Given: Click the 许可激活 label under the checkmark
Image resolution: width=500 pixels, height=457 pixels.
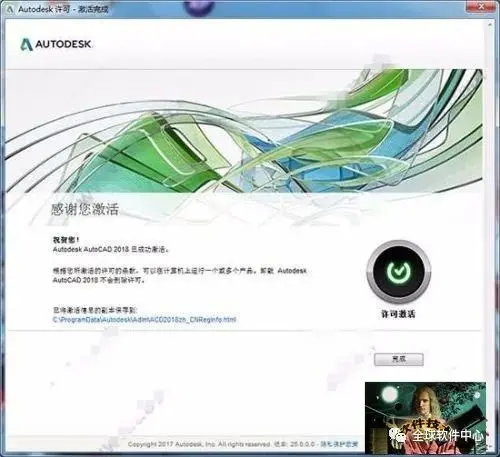Looking at the screenshot, I should pos(398,314).
